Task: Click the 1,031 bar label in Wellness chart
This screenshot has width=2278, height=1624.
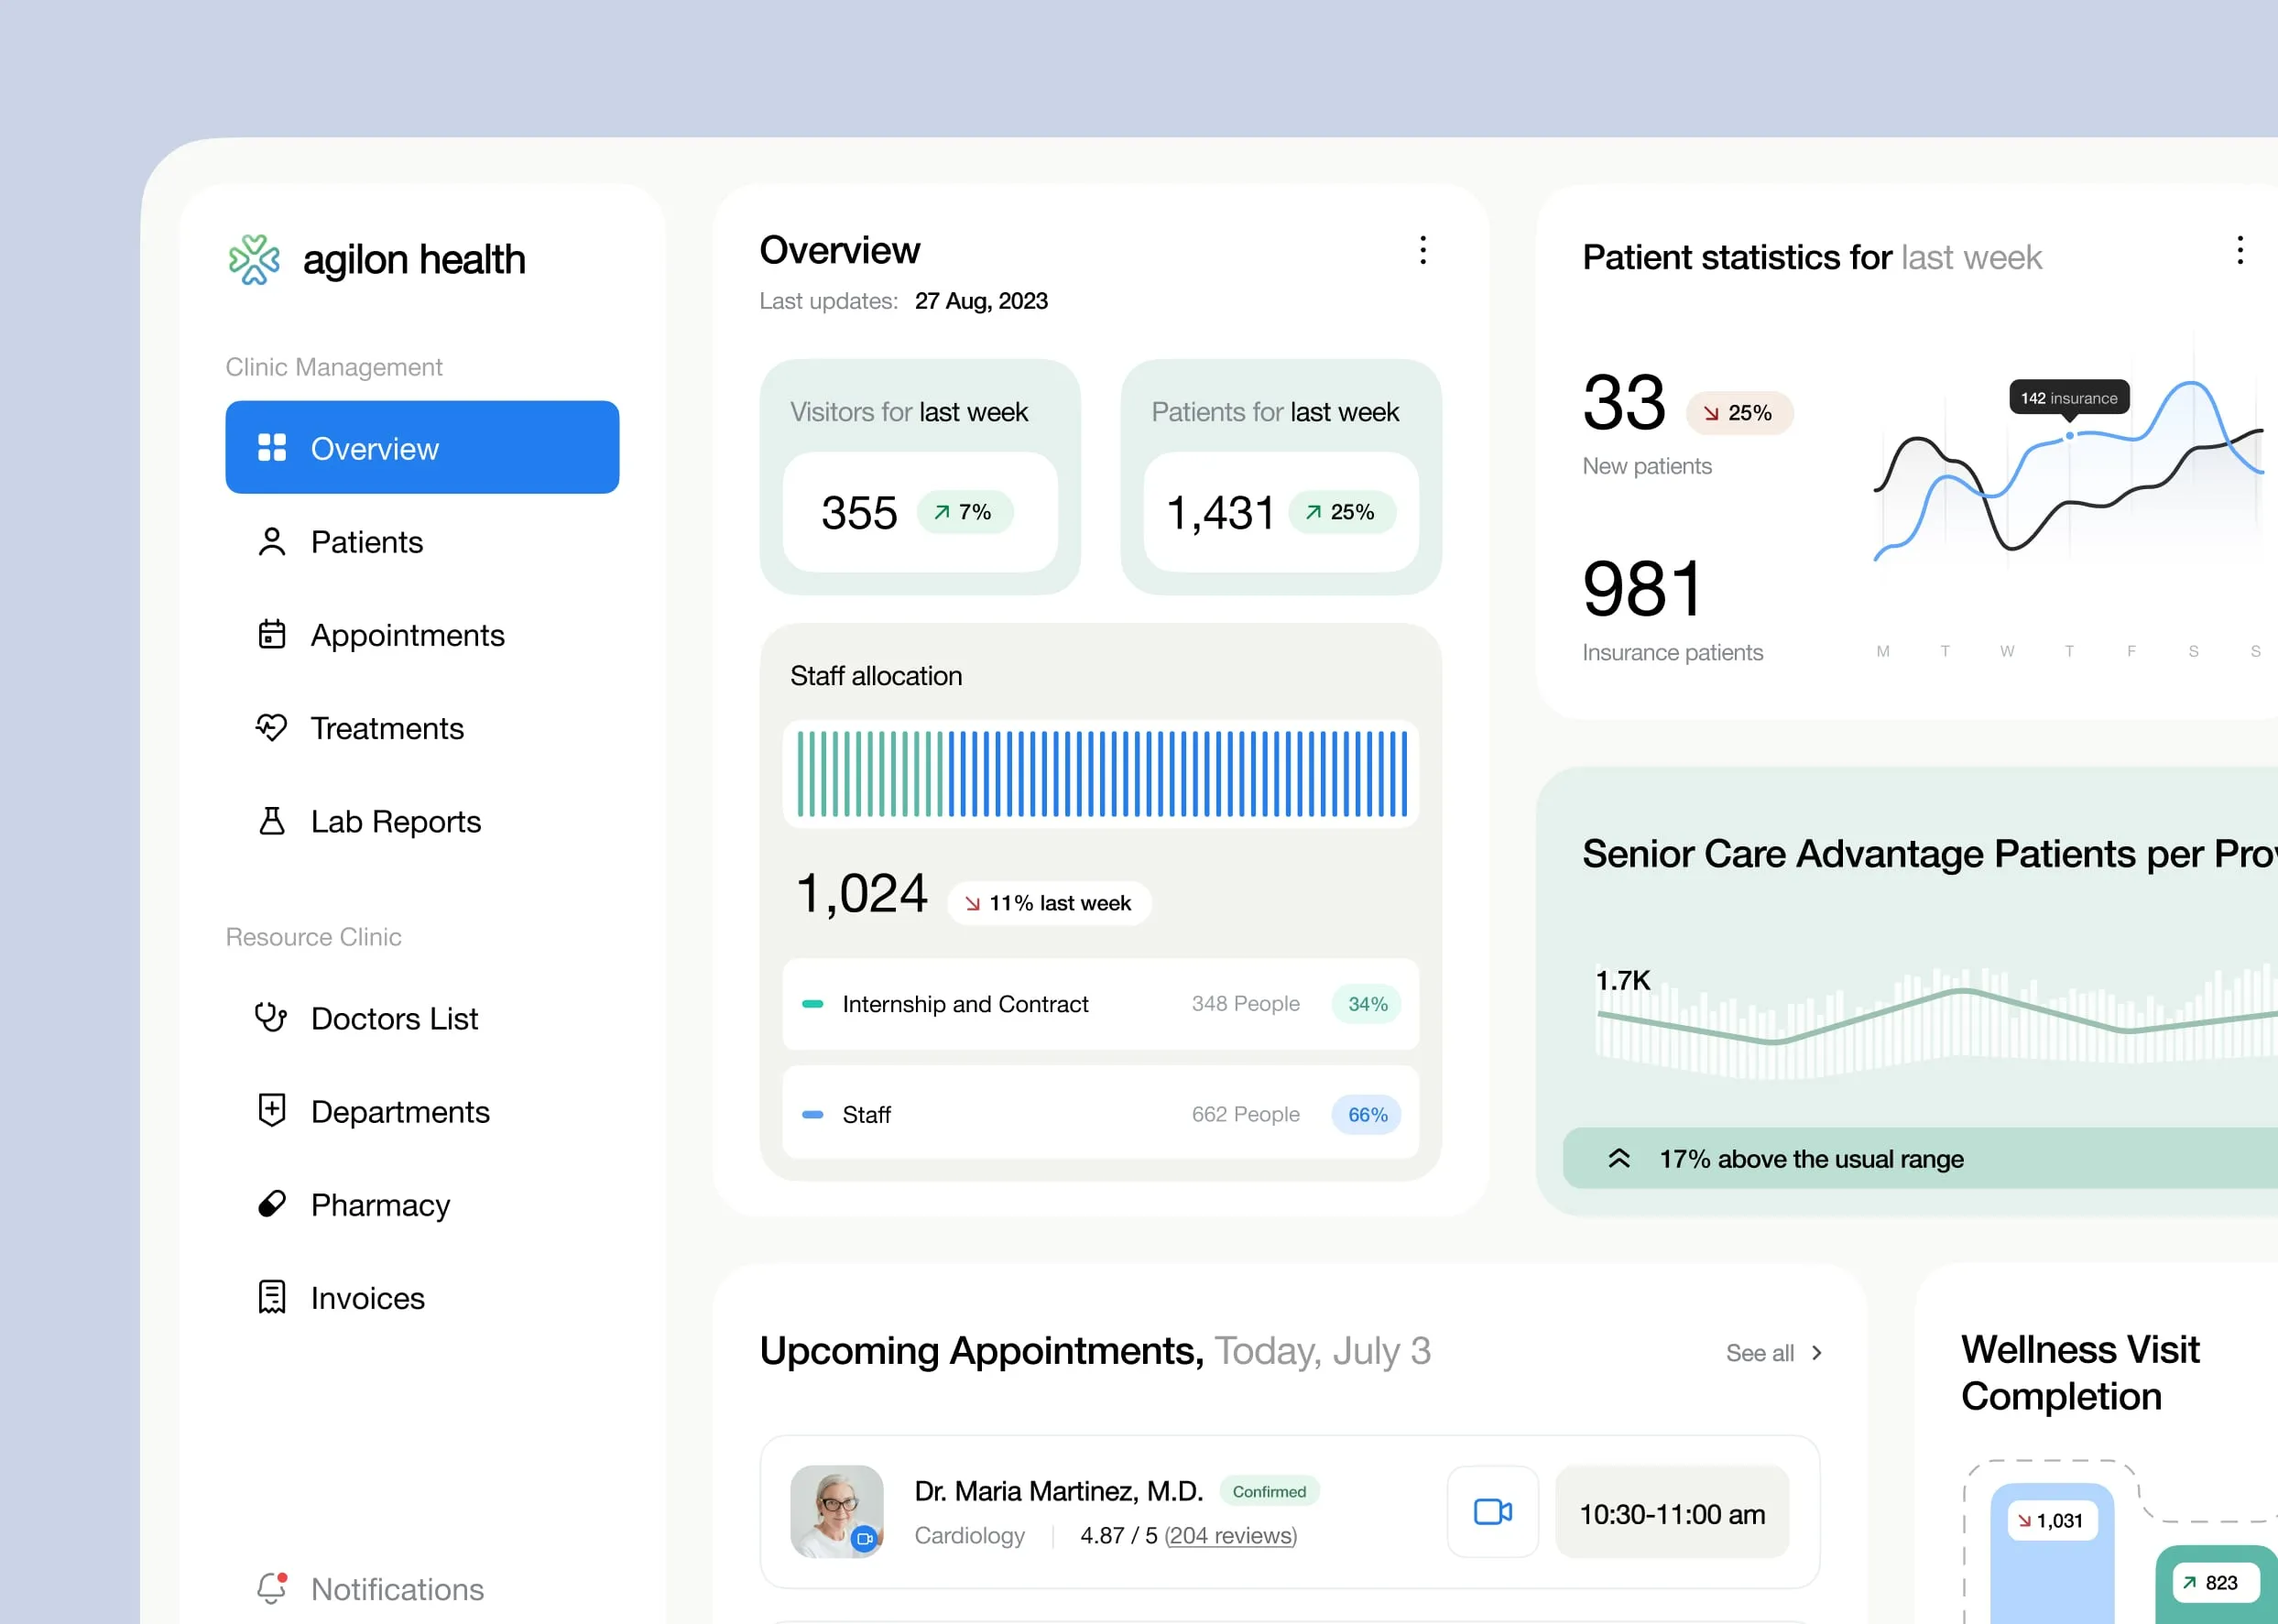Action: [x=2051, y=1520]
